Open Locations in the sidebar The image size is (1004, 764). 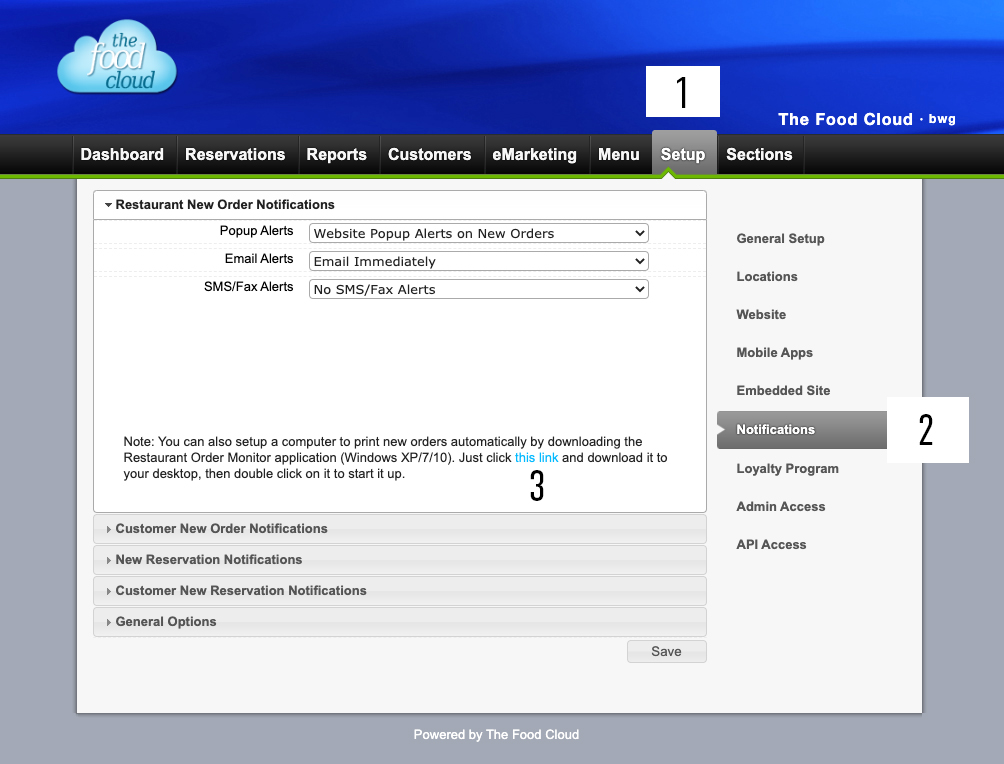(767, 277)
